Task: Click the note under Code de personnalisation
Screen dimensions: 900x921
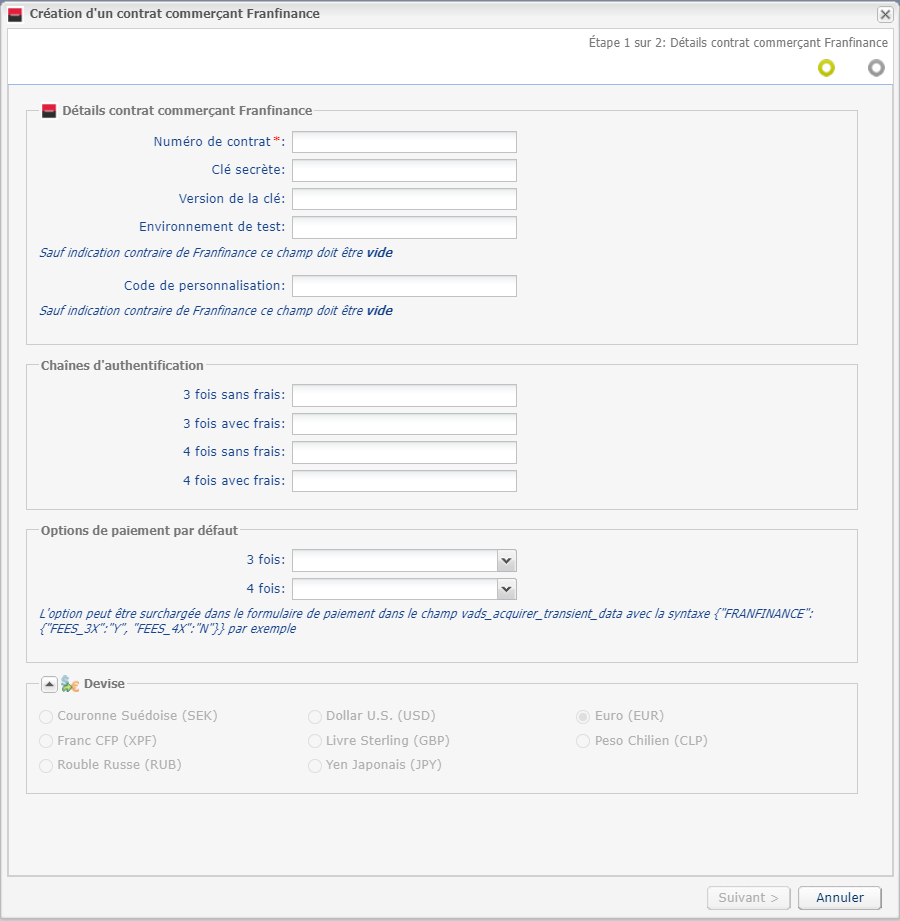Action: click(216, 311)
